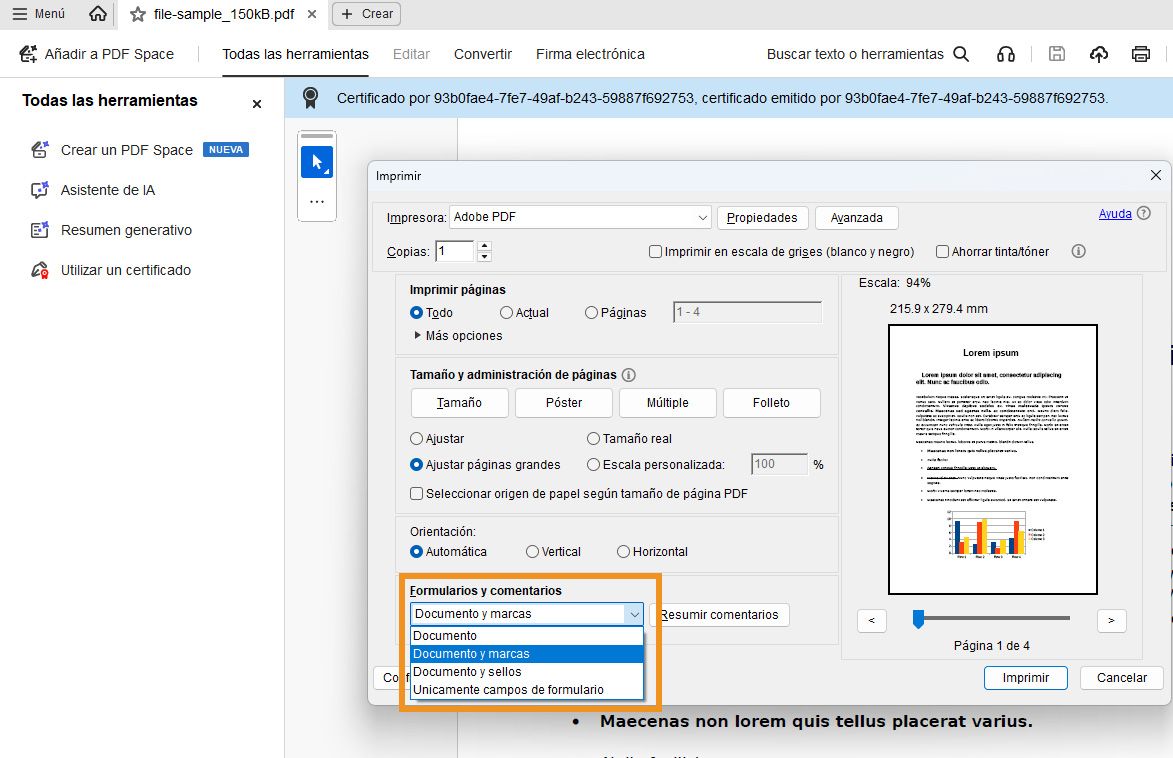Click the Asistente de IA icon
Screen dimensions: 1173x758
tap(40, 190)
